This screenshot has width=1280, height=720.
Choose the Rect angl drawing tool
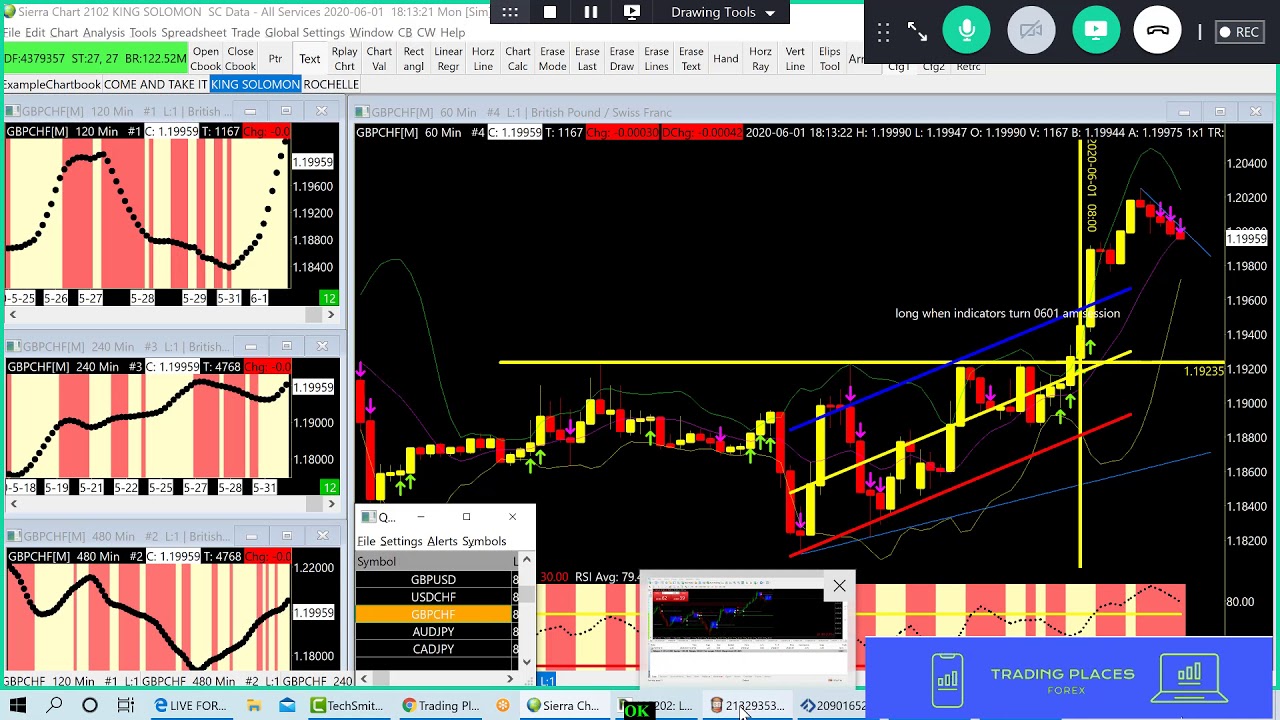pyautogui.click(x=414, y=59)
